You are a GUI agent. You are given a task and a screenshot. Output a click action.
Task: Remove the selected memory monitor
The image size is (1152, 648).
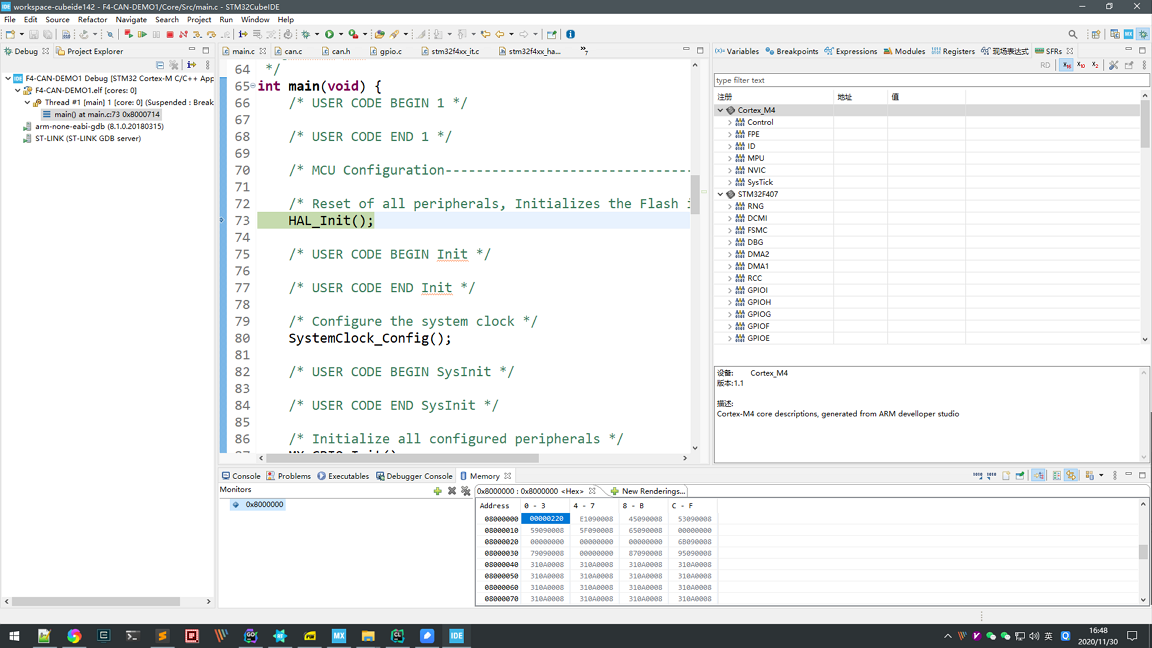click(x=452, y=491)
